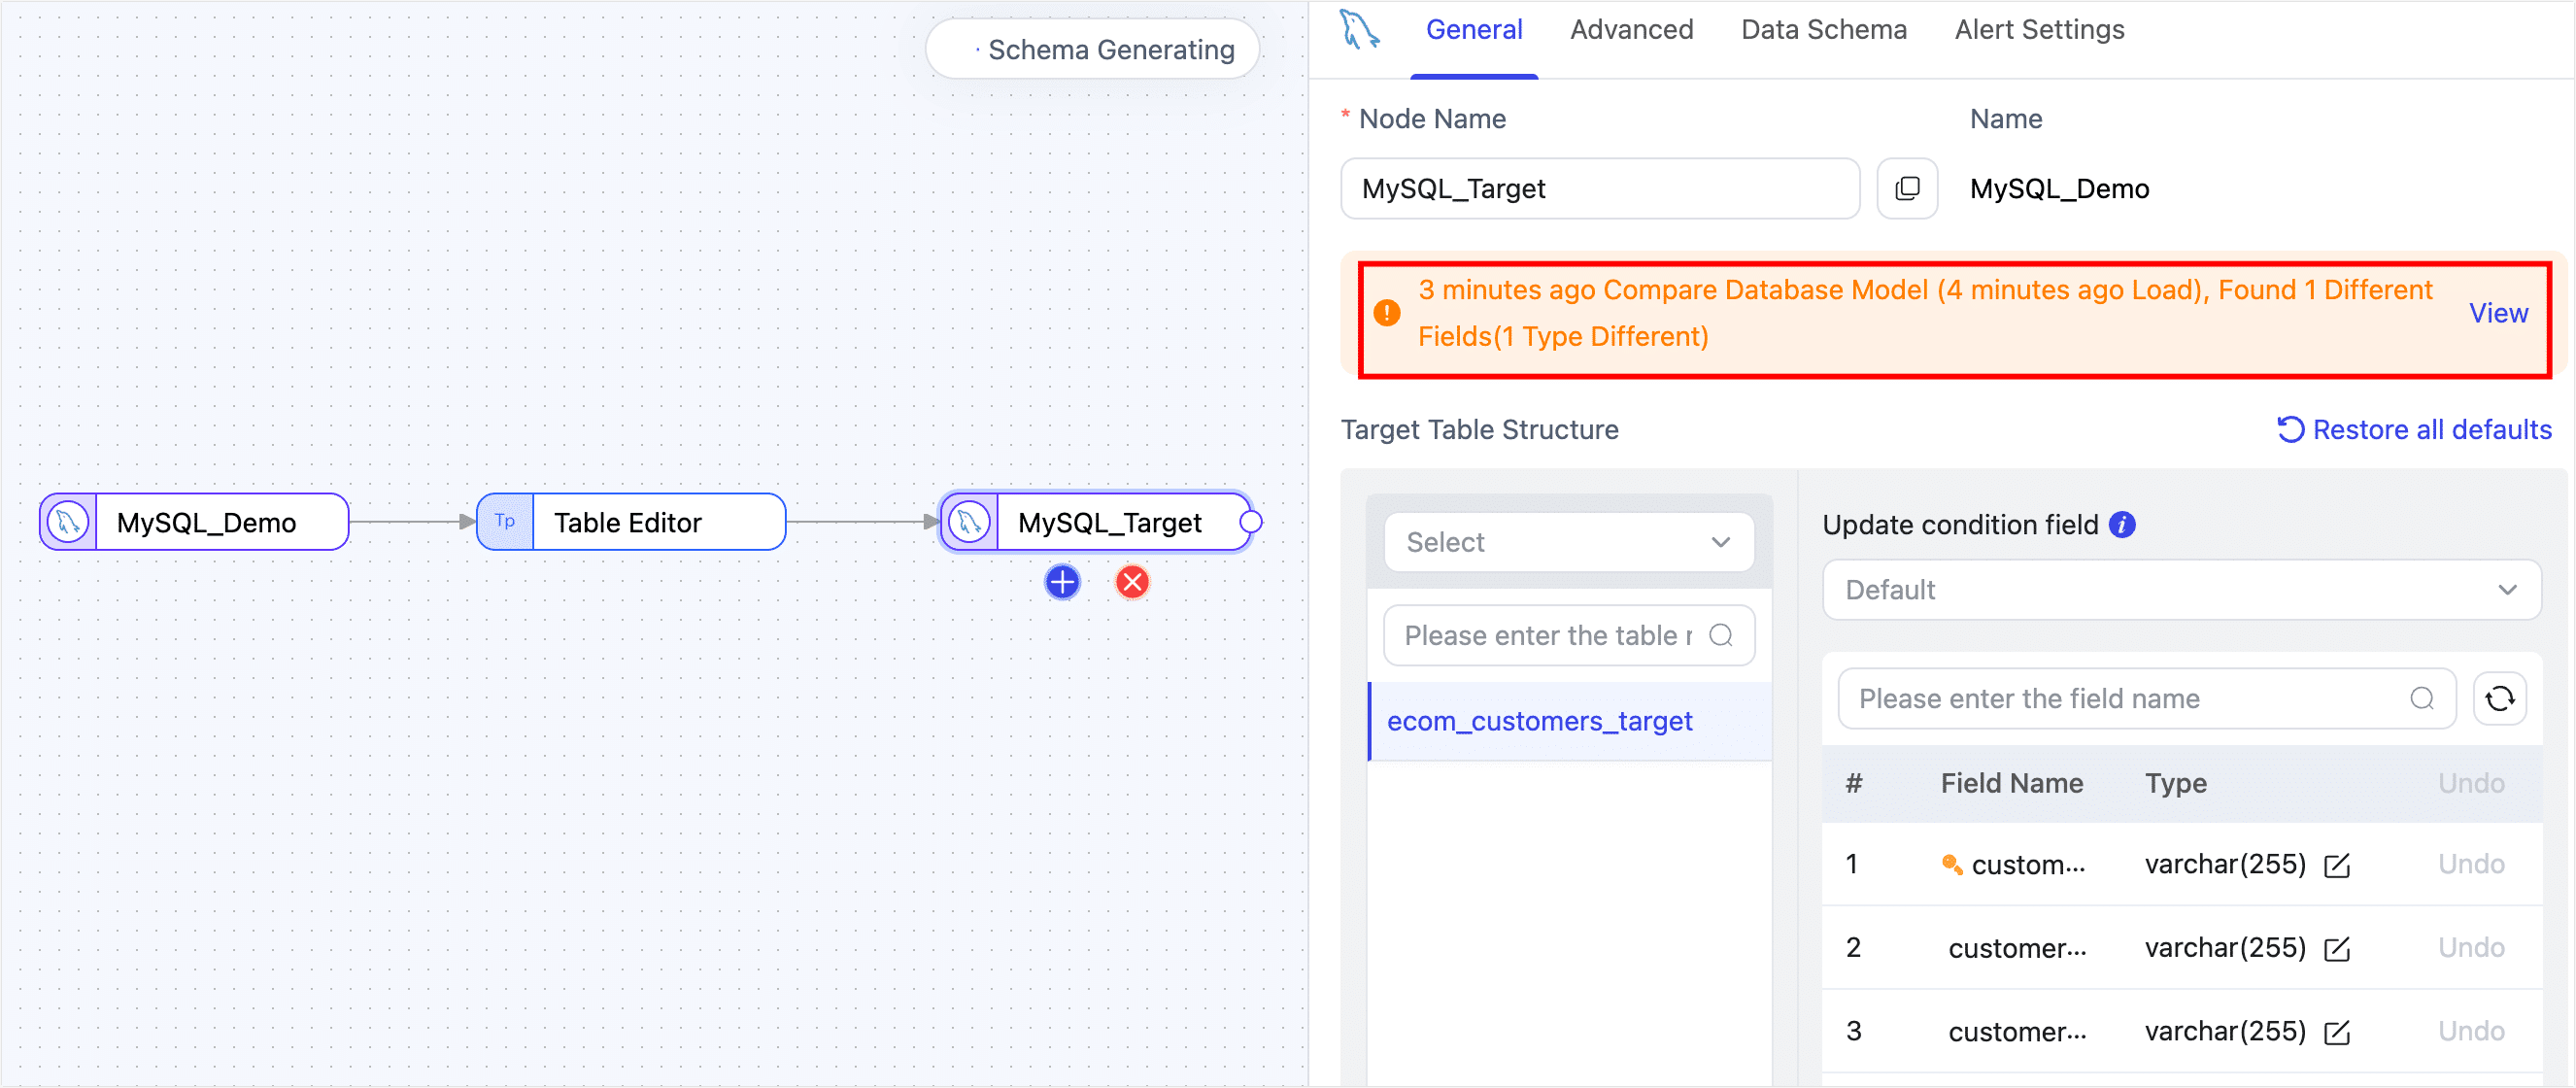Screen dimensions: 2576x1088
Task: Click the orange key icon on field 1
Action: (1951, 864)
